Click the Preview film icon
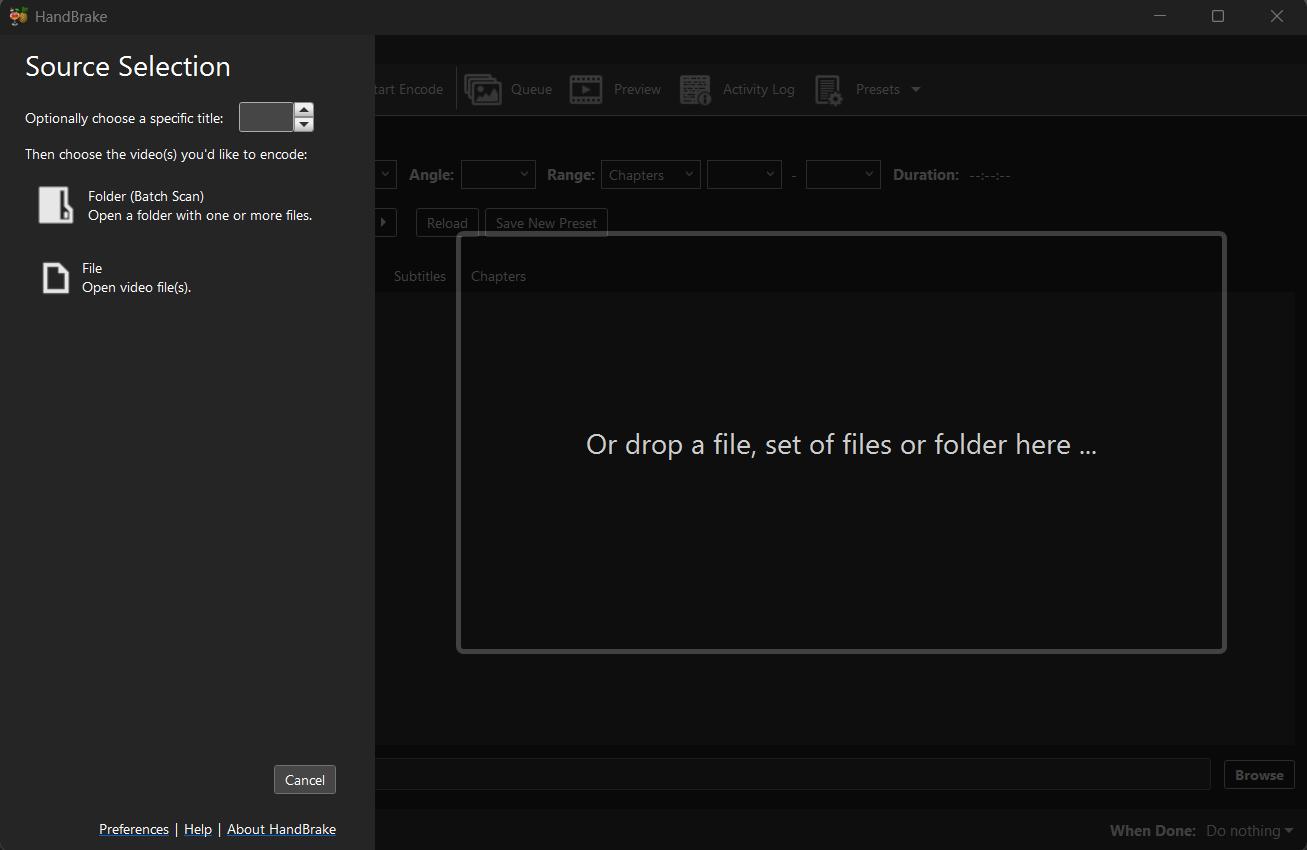 [586, 89]
